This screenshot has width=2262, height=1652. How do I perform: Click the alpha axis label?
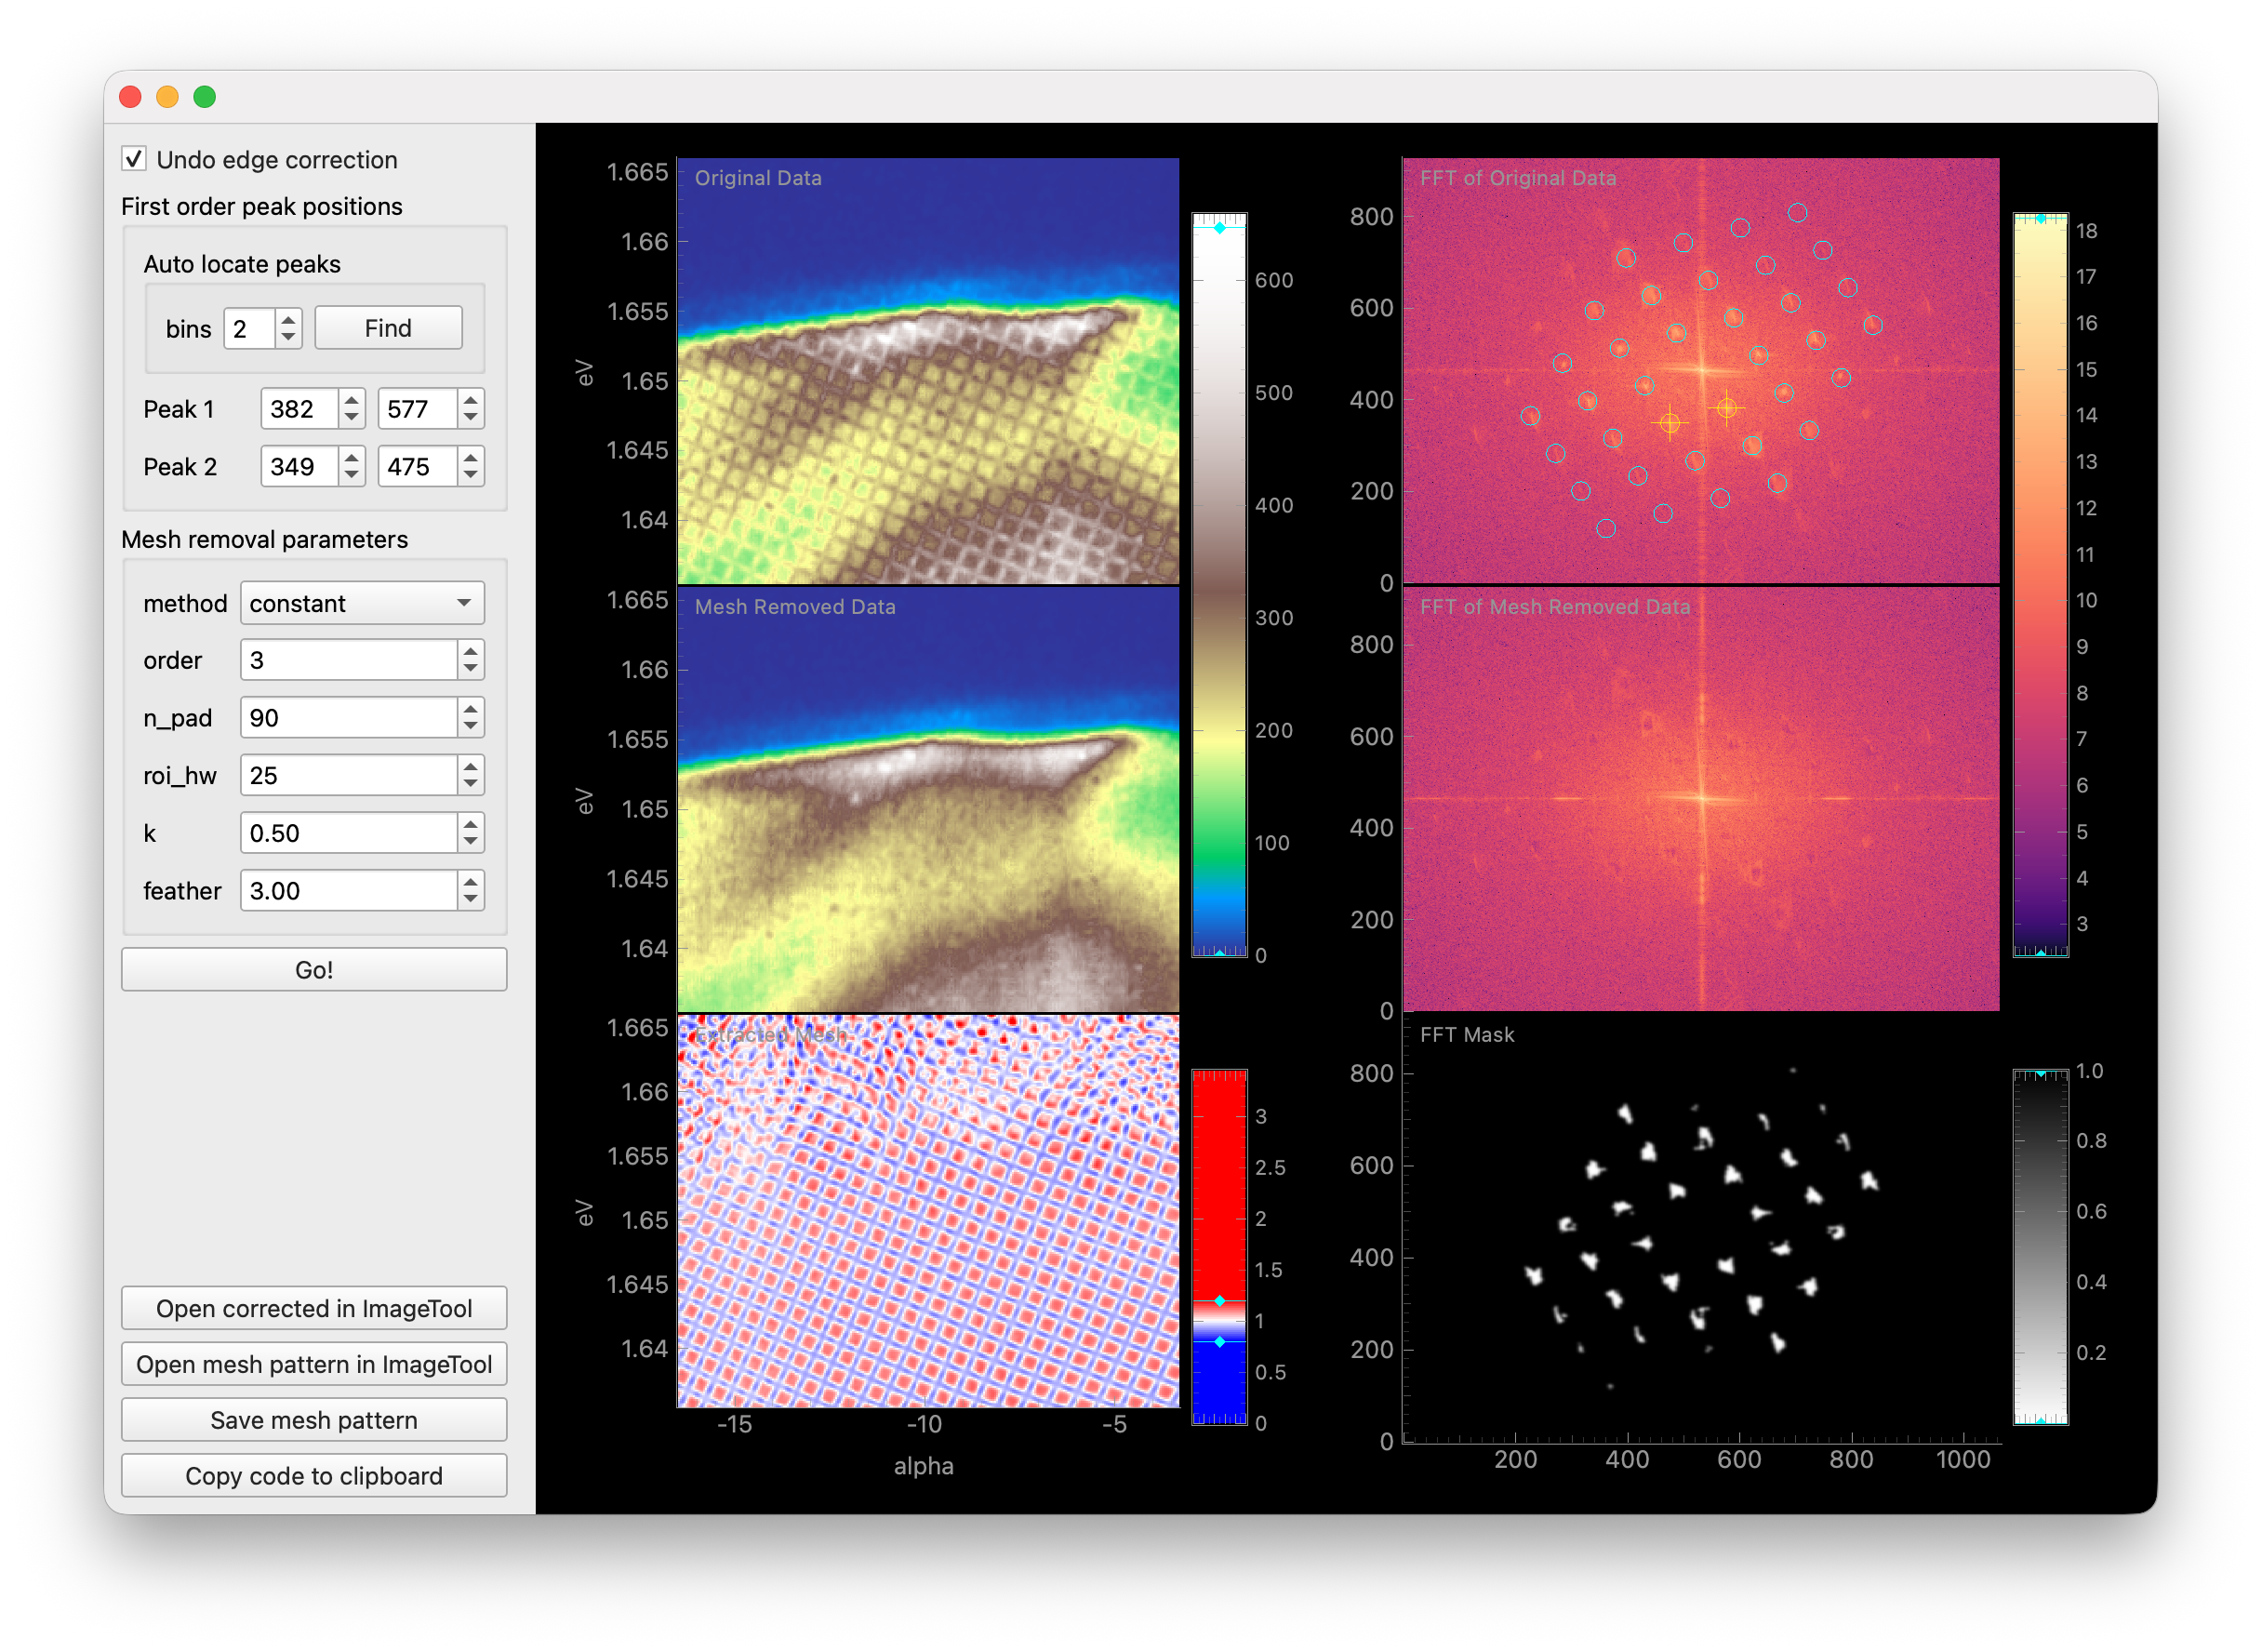[924, 1466]
